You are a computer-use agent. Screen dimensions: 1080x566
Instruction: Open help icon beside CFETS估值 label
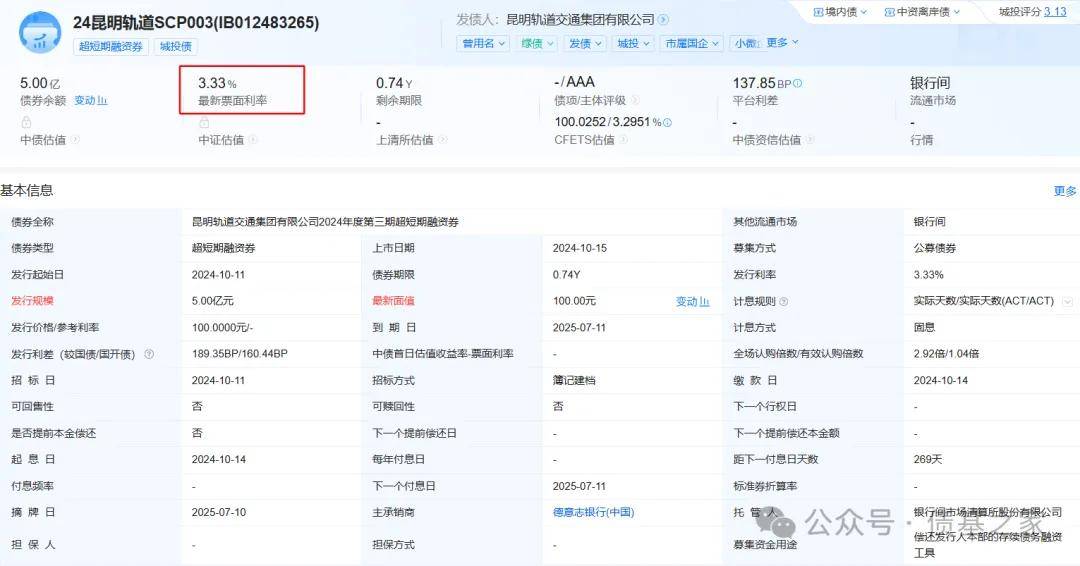point(623,140)
